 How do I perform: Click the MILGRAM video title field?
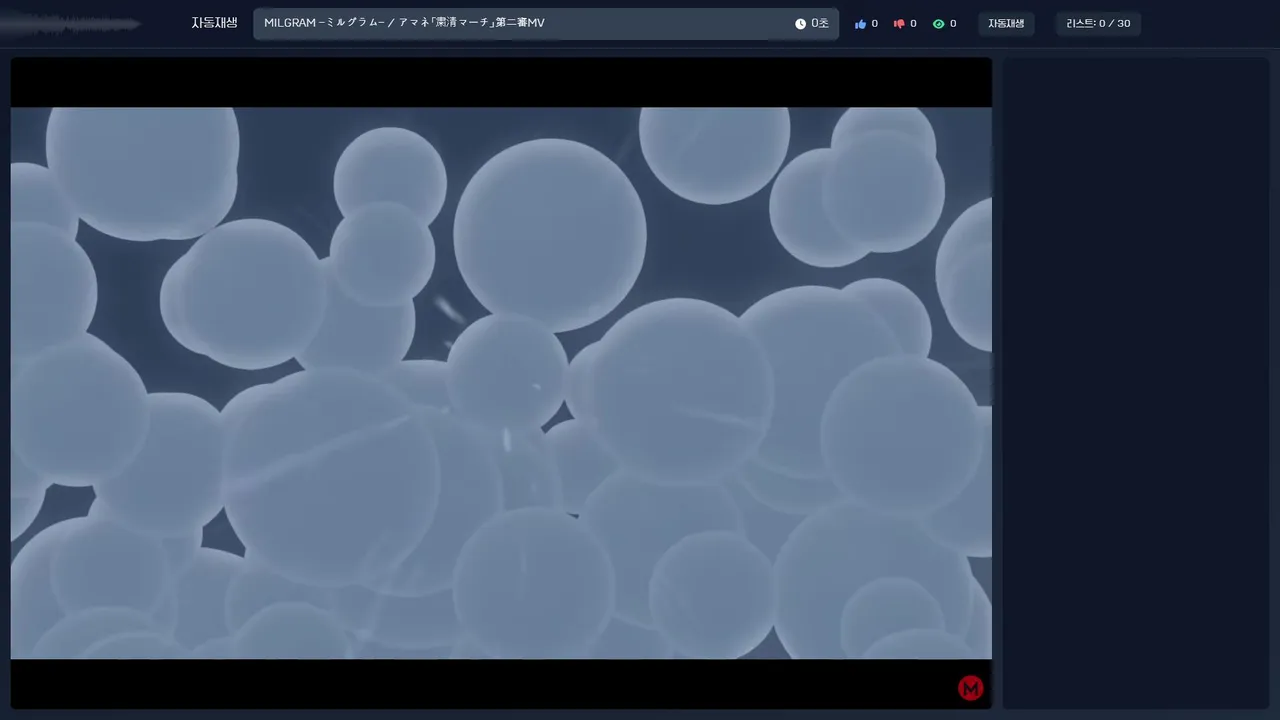546,24
